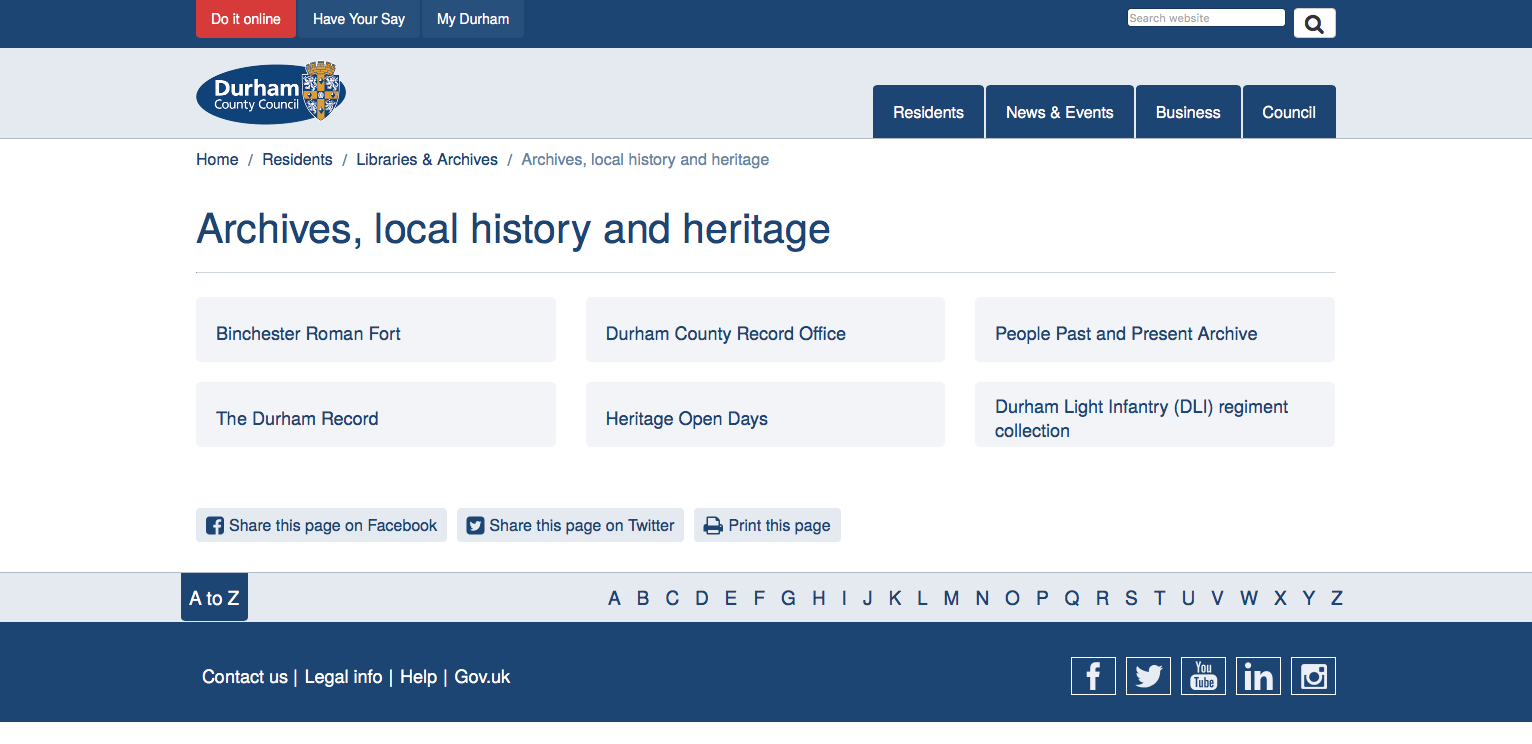The height and width of the screenshot is (744, 1532).
Task: Share this page on Twitter
Action: (x=570, y=525)
